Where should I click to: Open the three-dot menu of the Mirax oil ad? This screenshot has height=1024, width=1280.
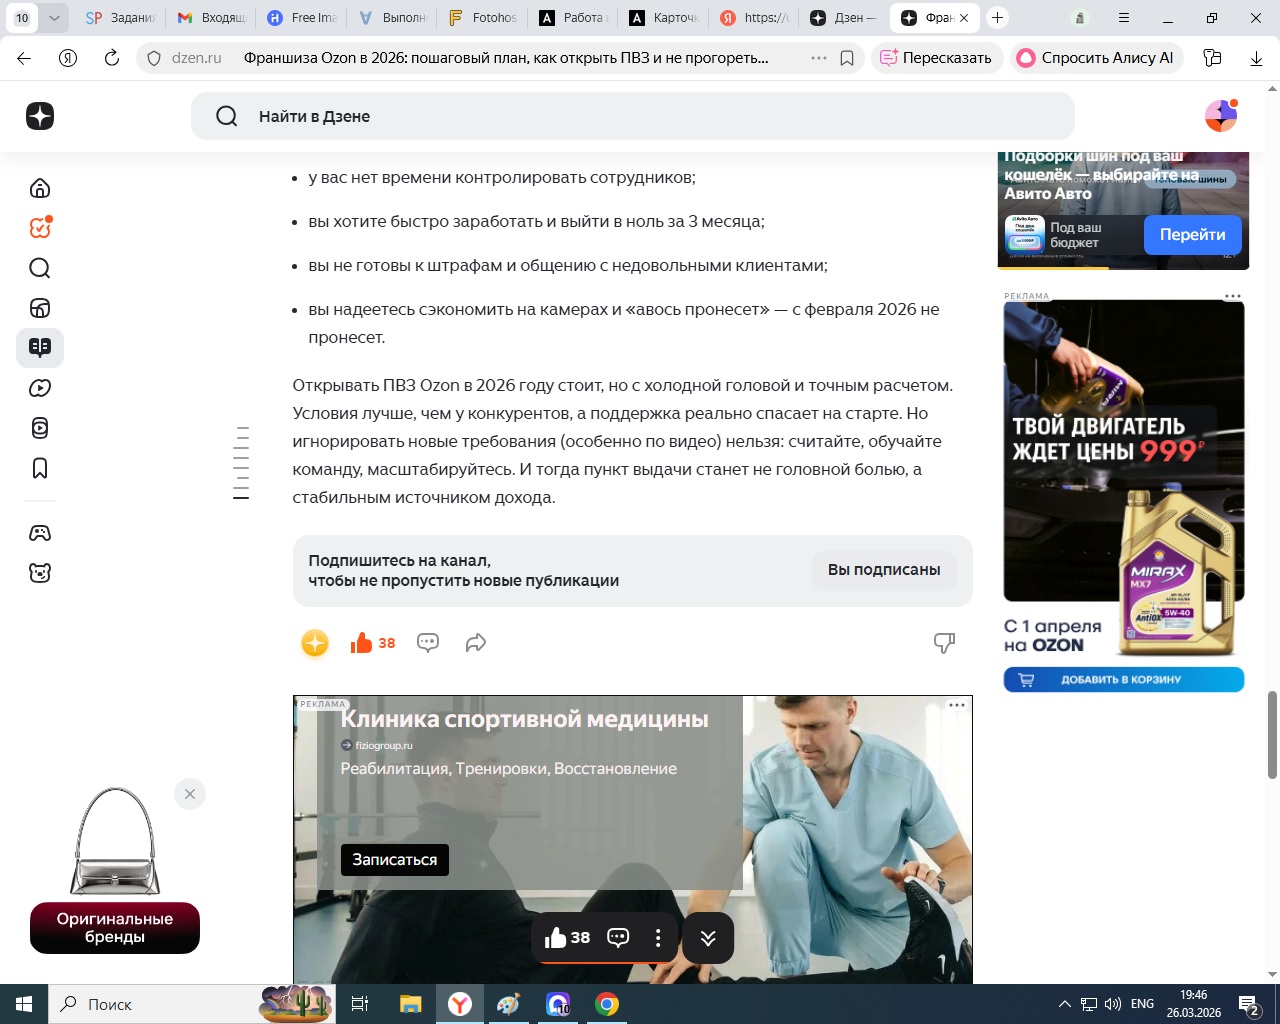[1232, 296]
